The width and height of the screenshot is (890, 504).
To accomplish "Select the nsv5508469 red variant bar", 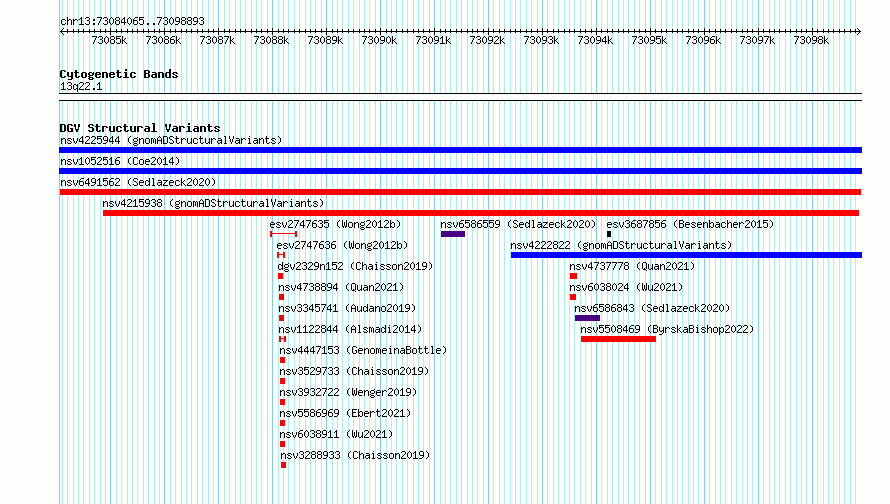I will [618, 339].
